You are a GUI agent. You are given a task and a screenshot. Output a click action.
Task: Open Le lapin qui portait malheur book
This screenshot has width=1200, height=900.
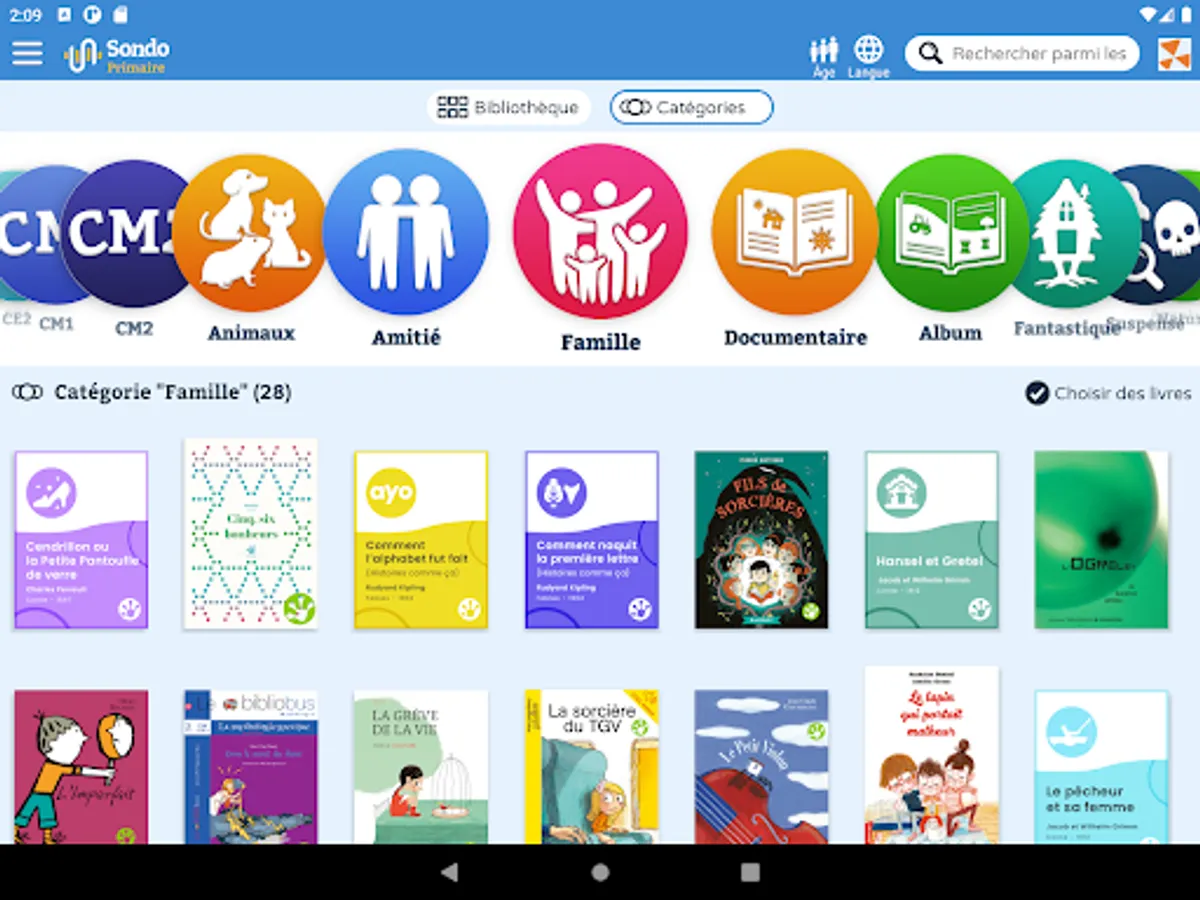pos(932,755)
